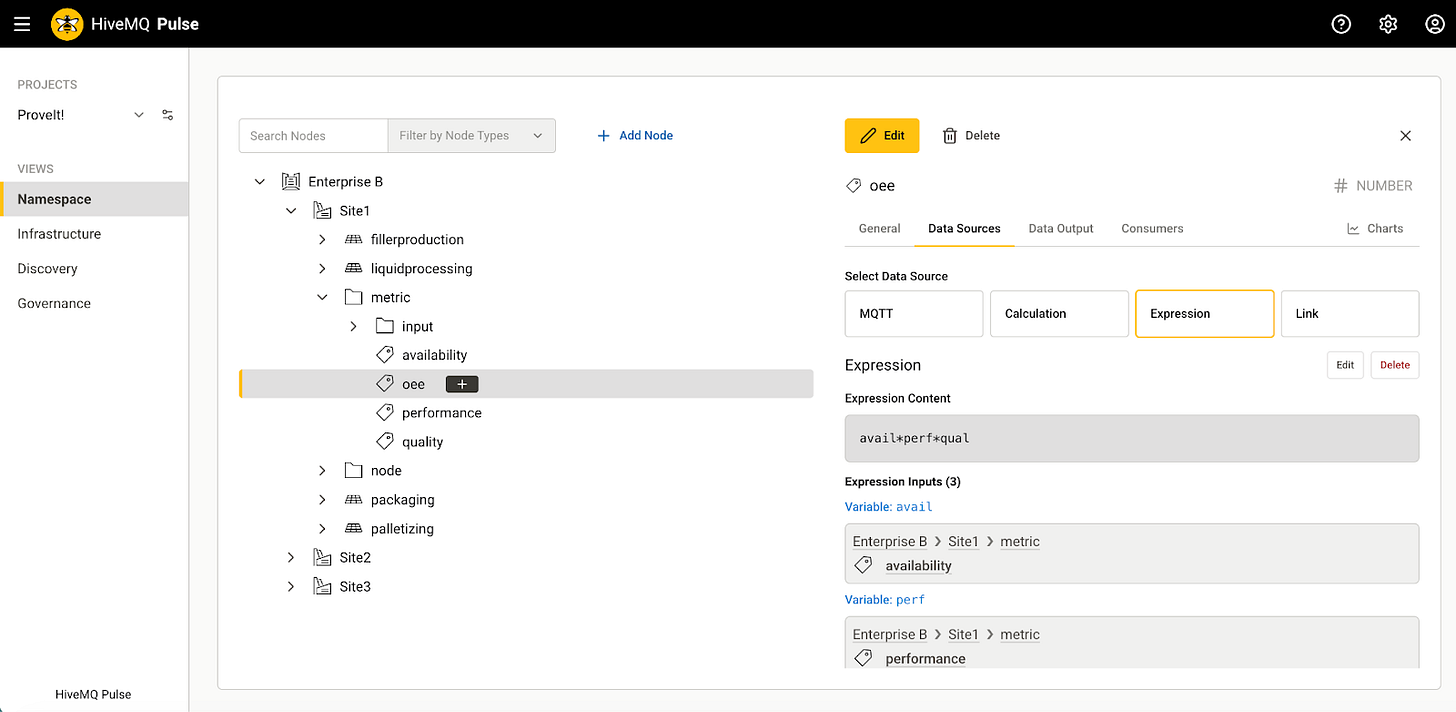Open the Infrastructure view

94,234
